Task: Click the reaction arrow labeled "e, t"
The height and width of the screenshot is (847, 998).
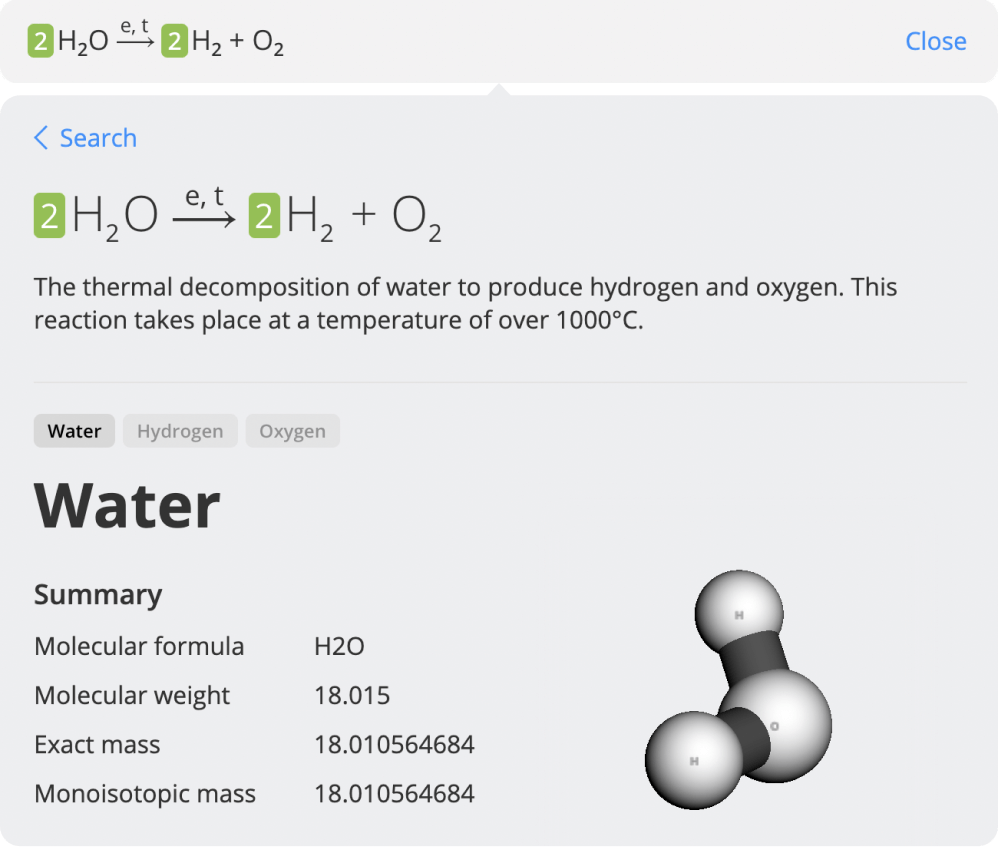Action: (205, 213)
